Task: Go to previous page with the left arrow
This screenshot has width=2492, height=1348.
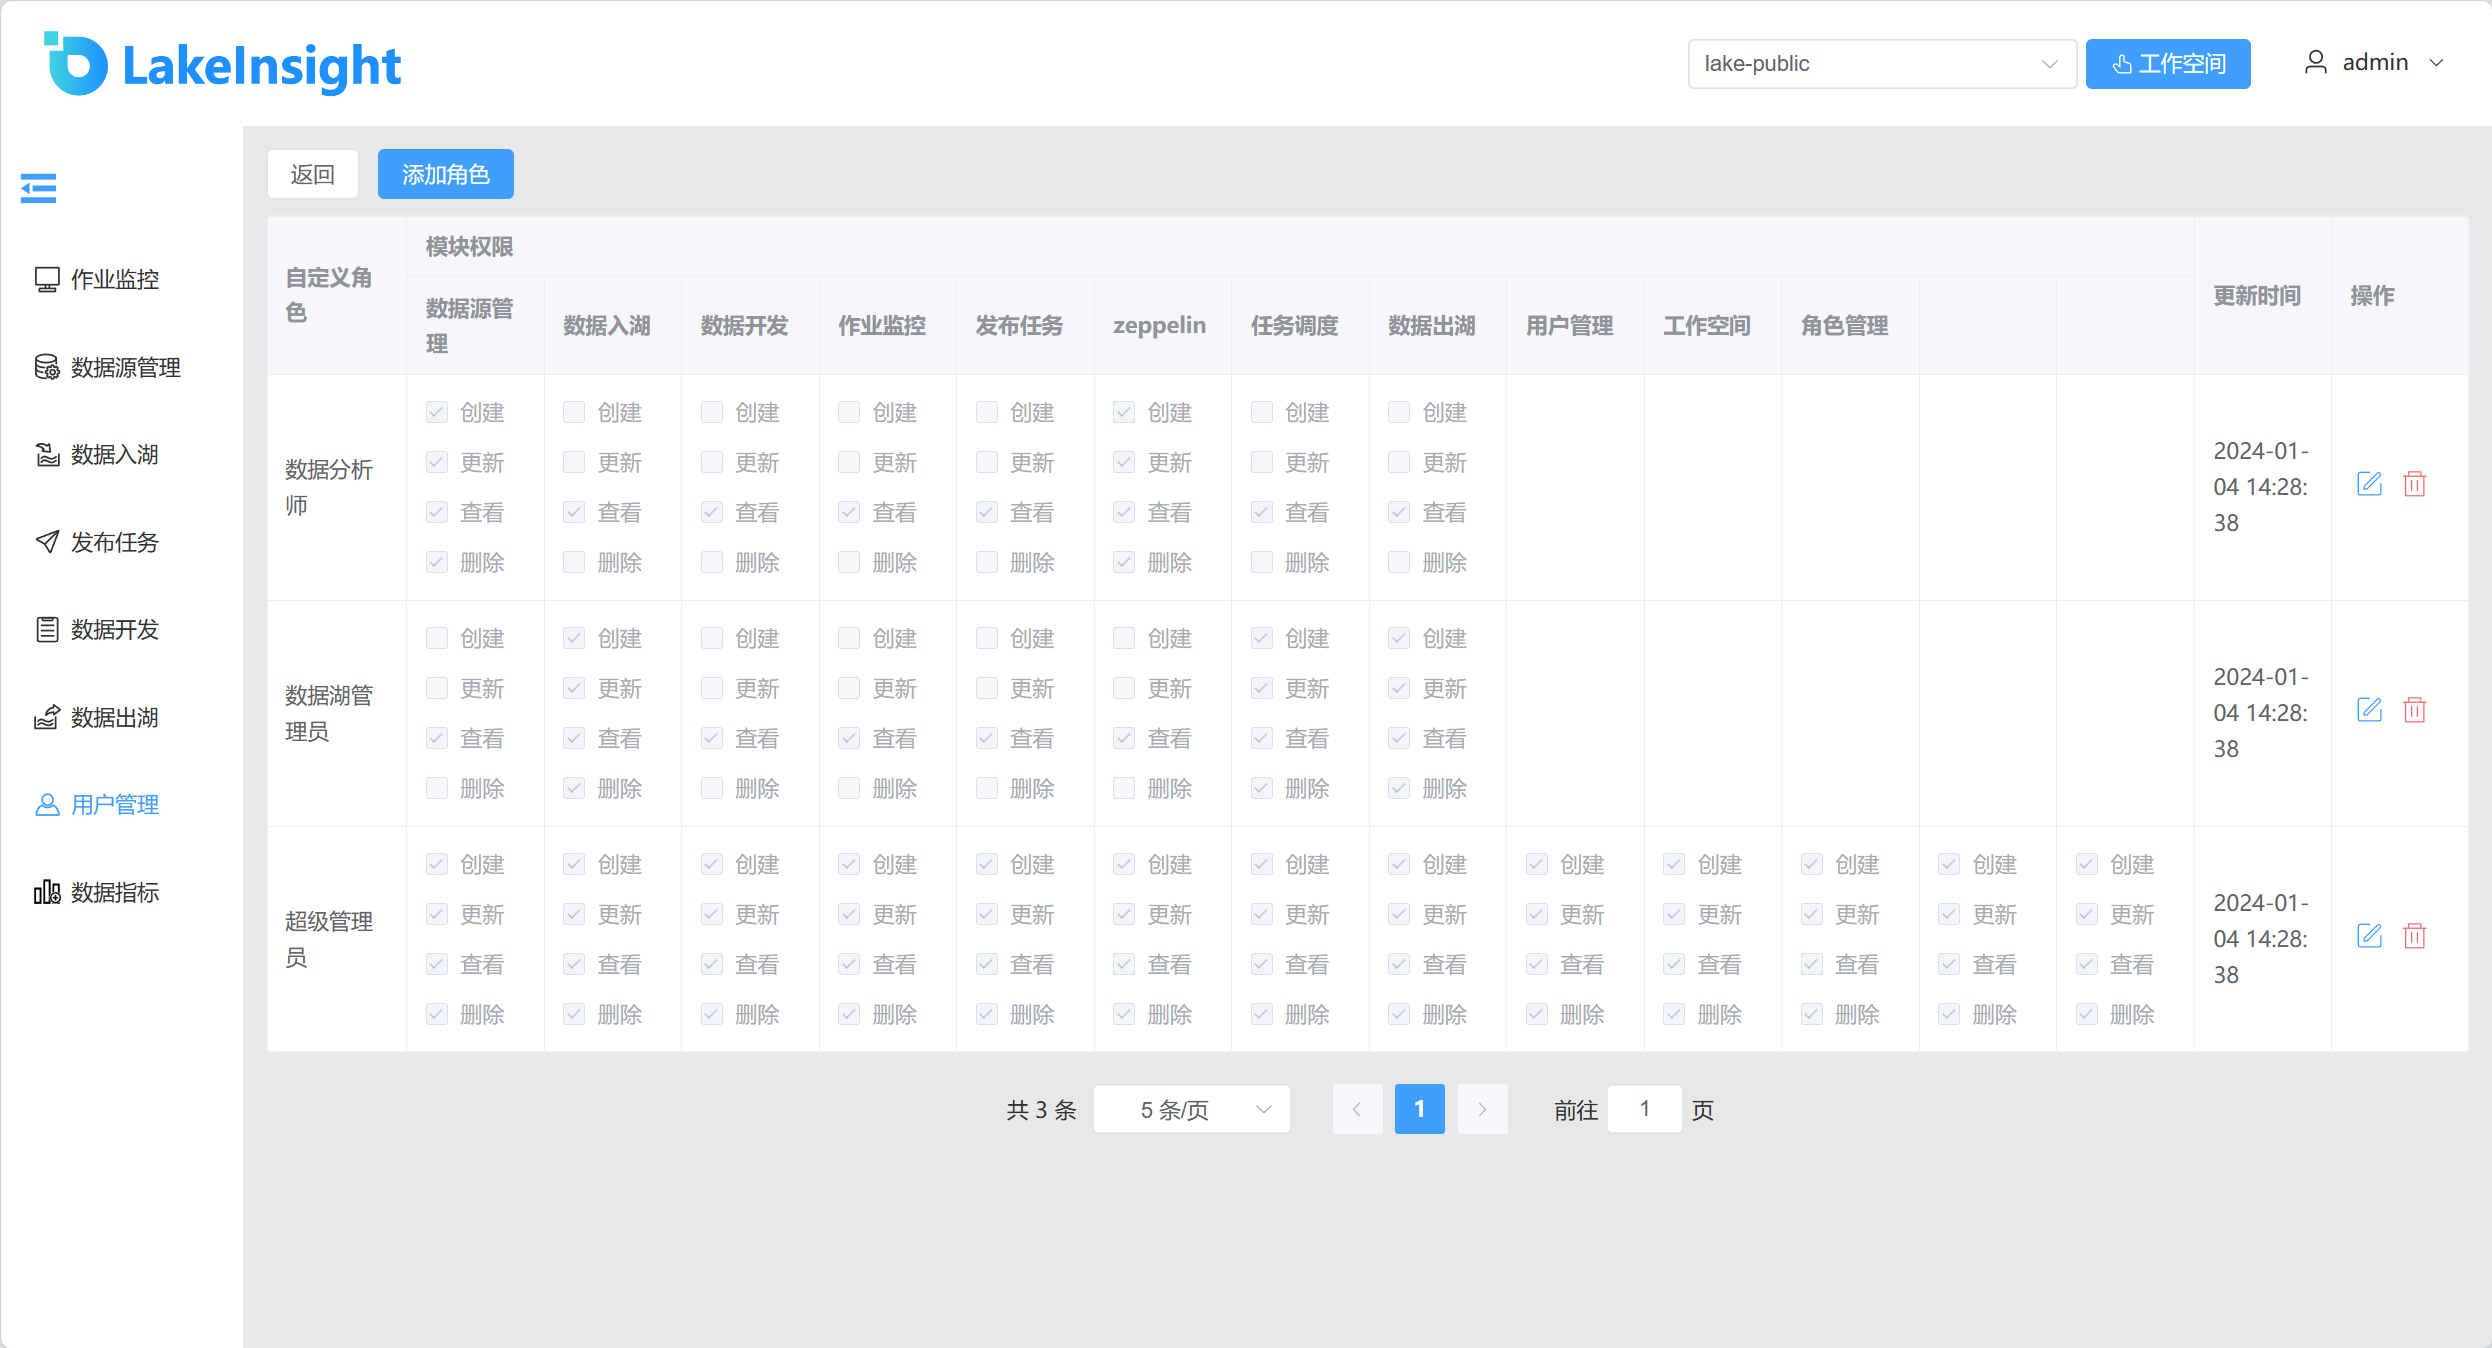Action: [1357, 1109]
